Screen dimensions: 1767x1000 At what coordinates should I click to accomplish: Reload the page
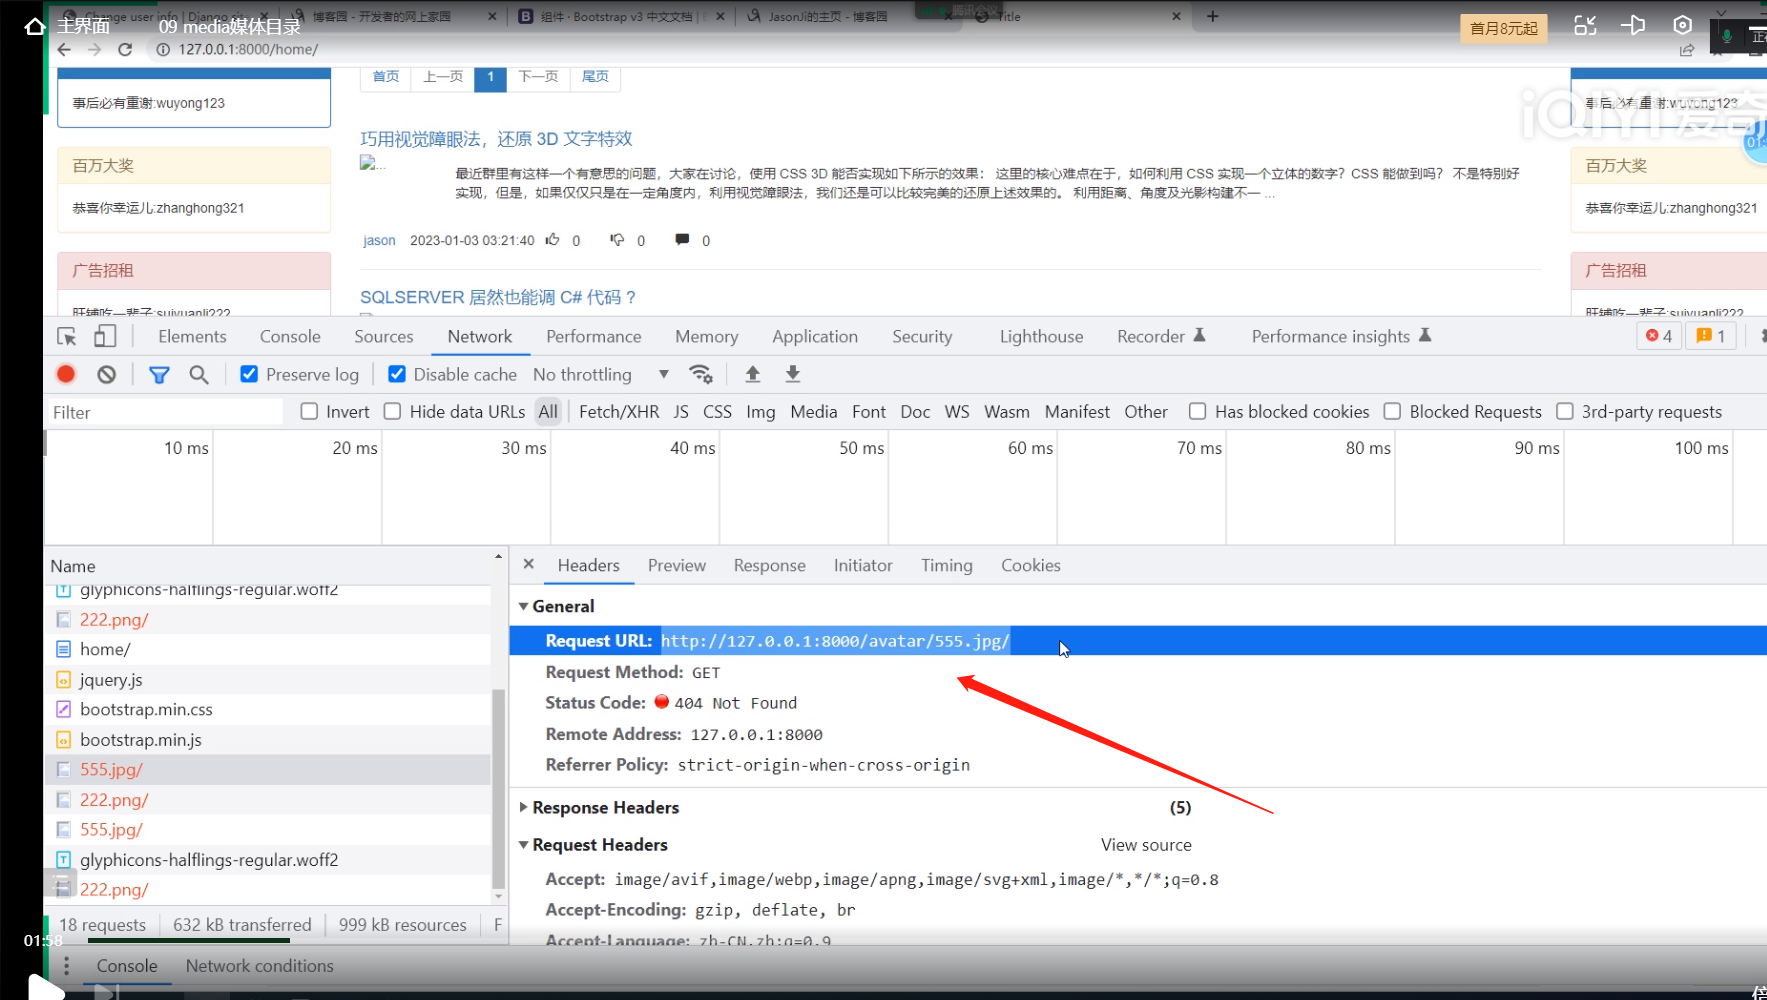(x=125, y=49)
